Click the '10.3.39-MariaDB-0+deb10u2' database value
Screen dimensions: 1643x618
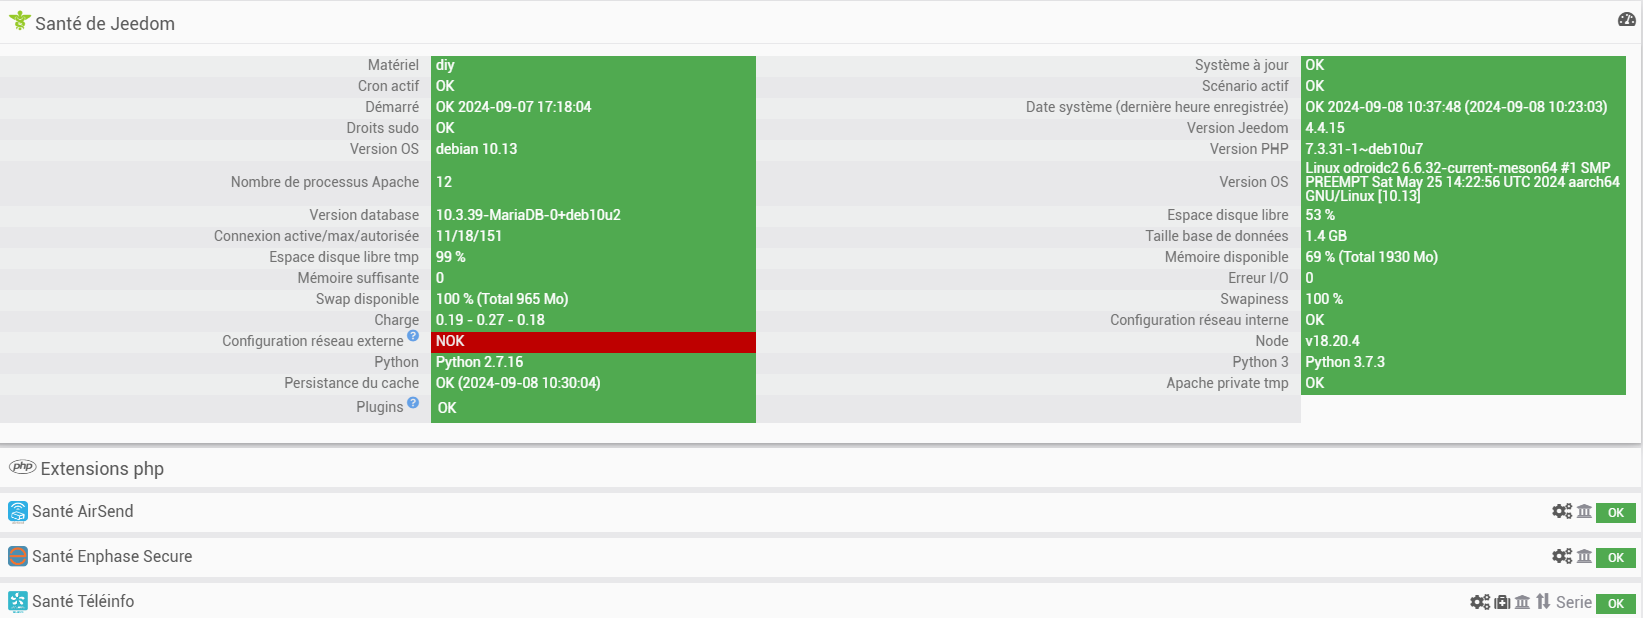(528, 215)
